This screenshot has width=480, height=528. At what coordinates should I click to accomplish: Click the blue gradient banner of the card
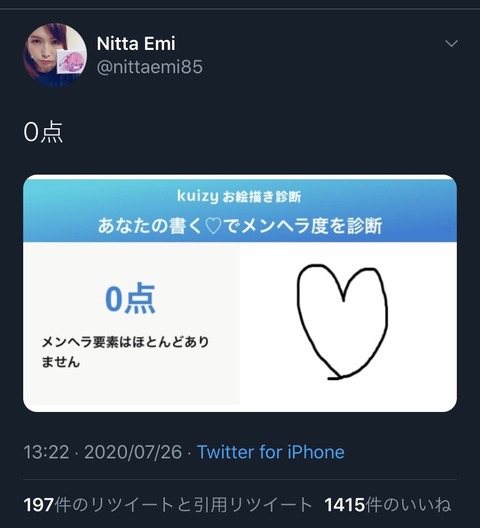(x=240, y=209)
